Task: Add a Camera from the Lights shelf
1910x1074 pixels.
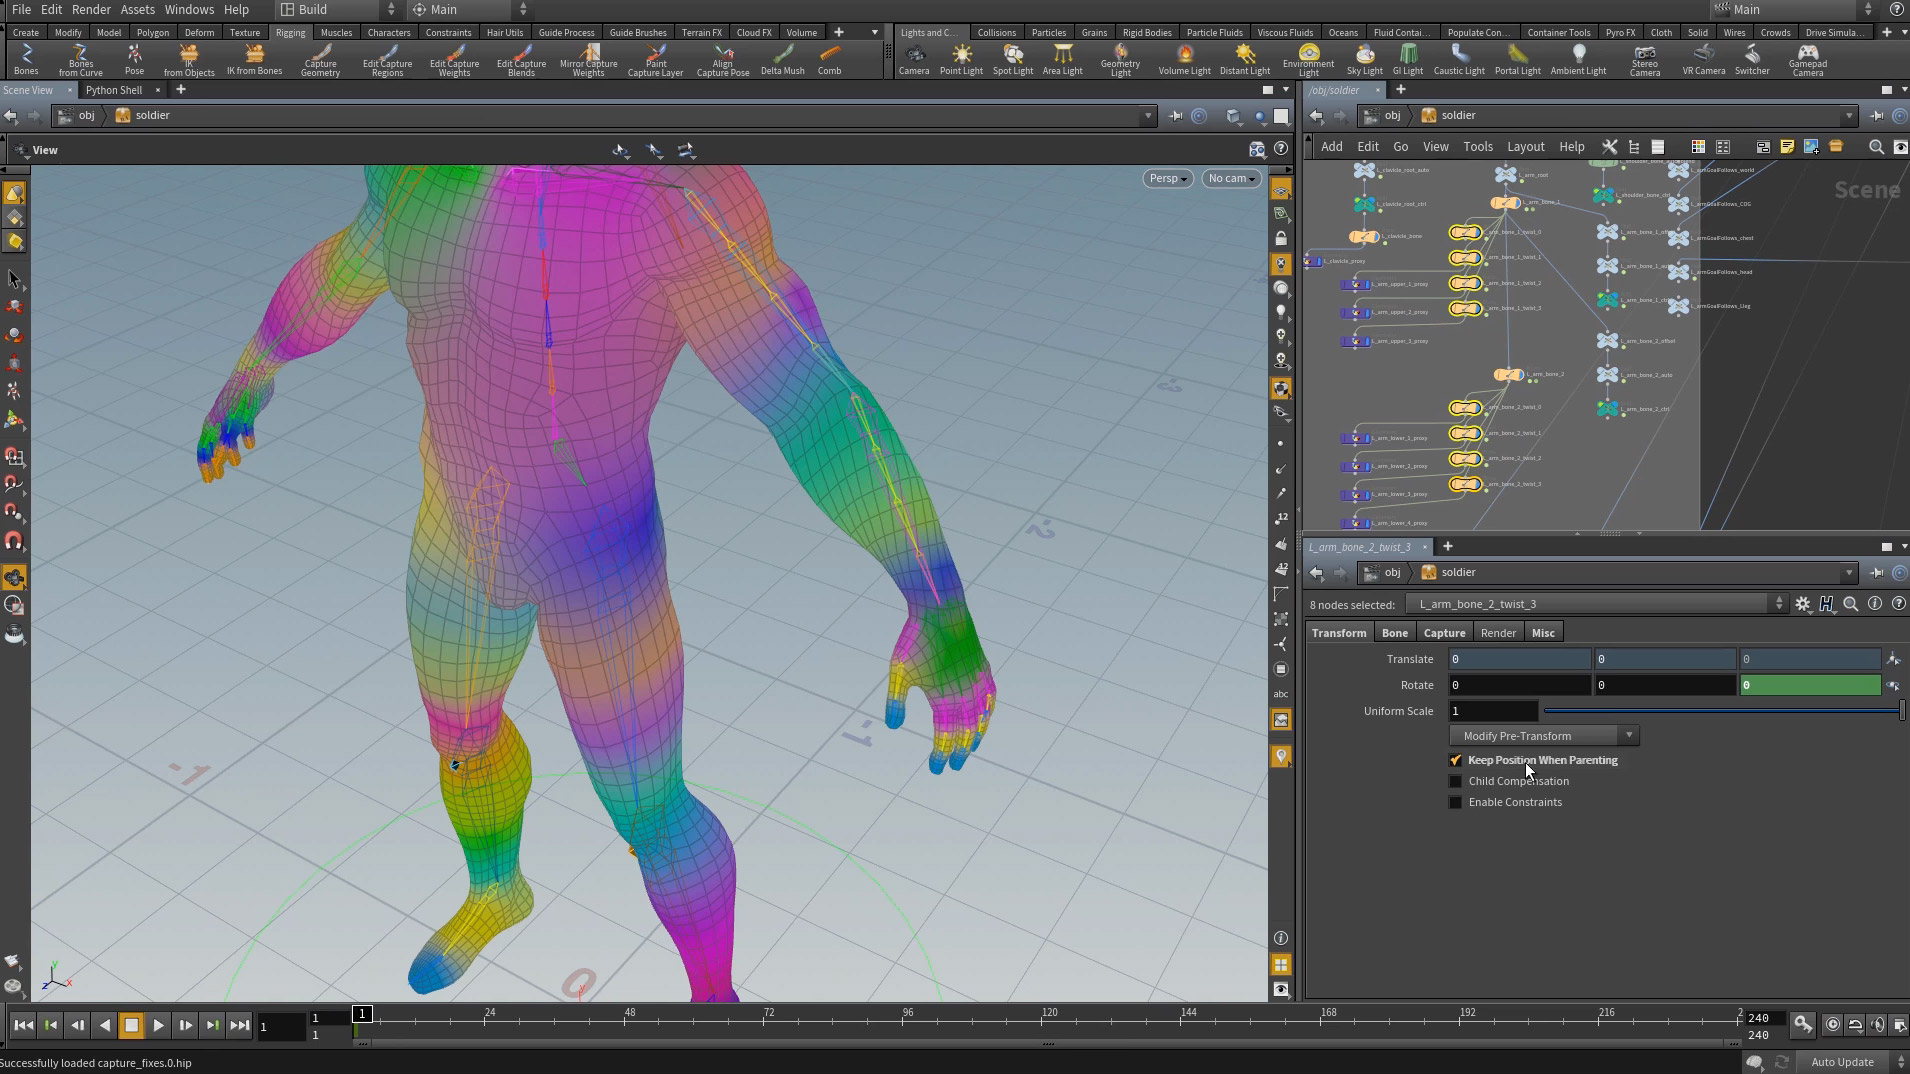Action: 913,60
